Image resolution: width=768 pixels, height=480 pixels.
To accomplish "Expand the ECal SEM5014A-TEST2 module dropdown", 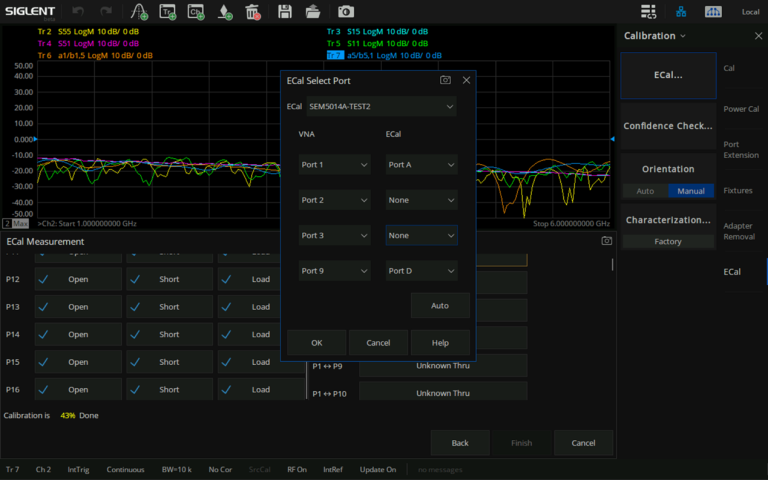I will [381, 106].
